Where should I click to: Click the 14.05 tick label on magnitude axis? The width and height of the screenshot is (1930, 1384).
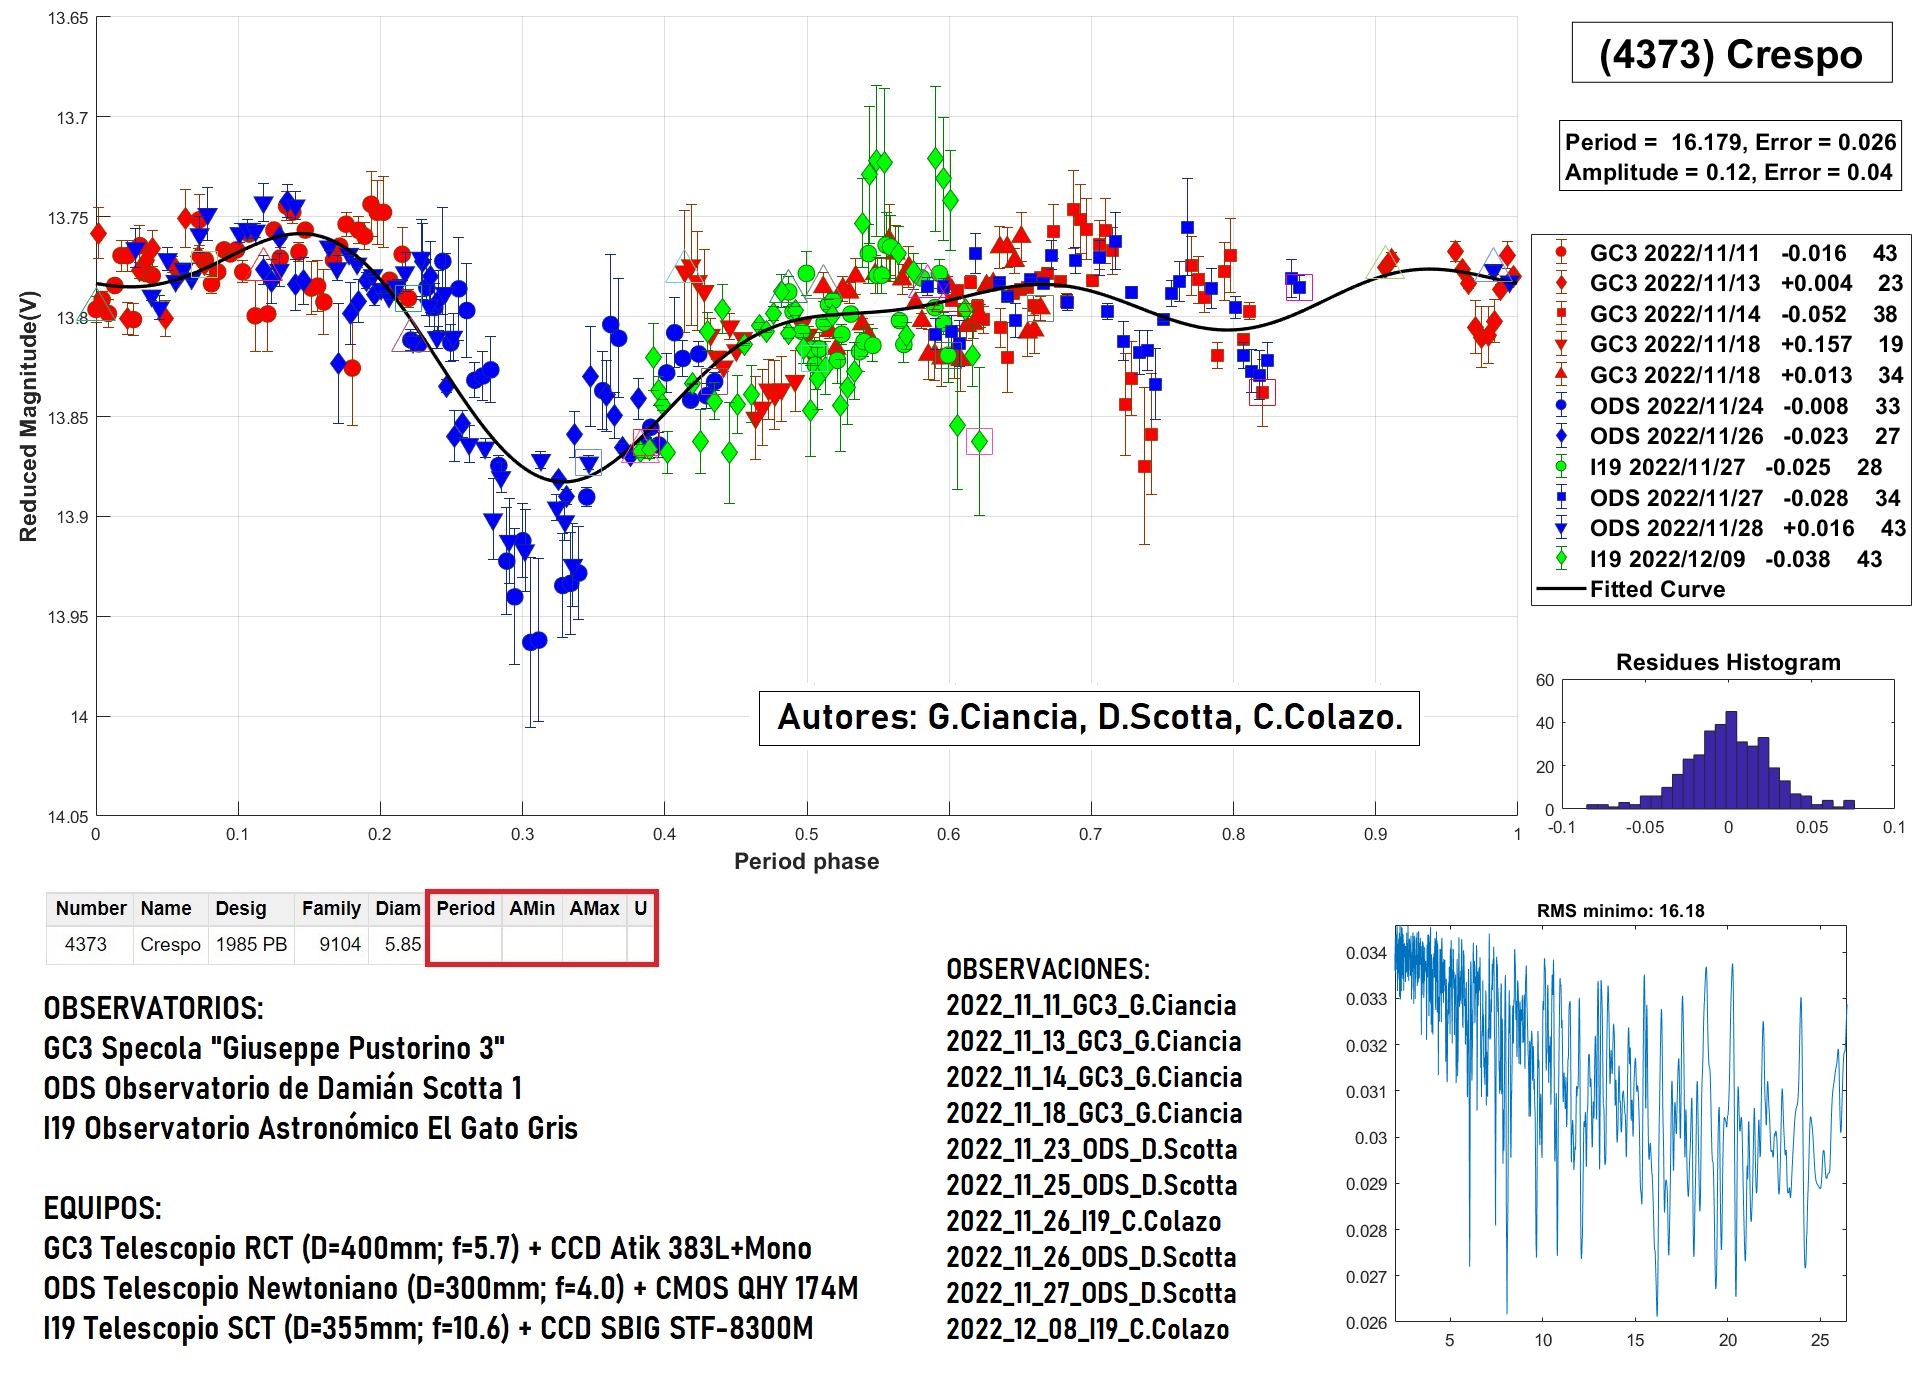tap(67, 817)
